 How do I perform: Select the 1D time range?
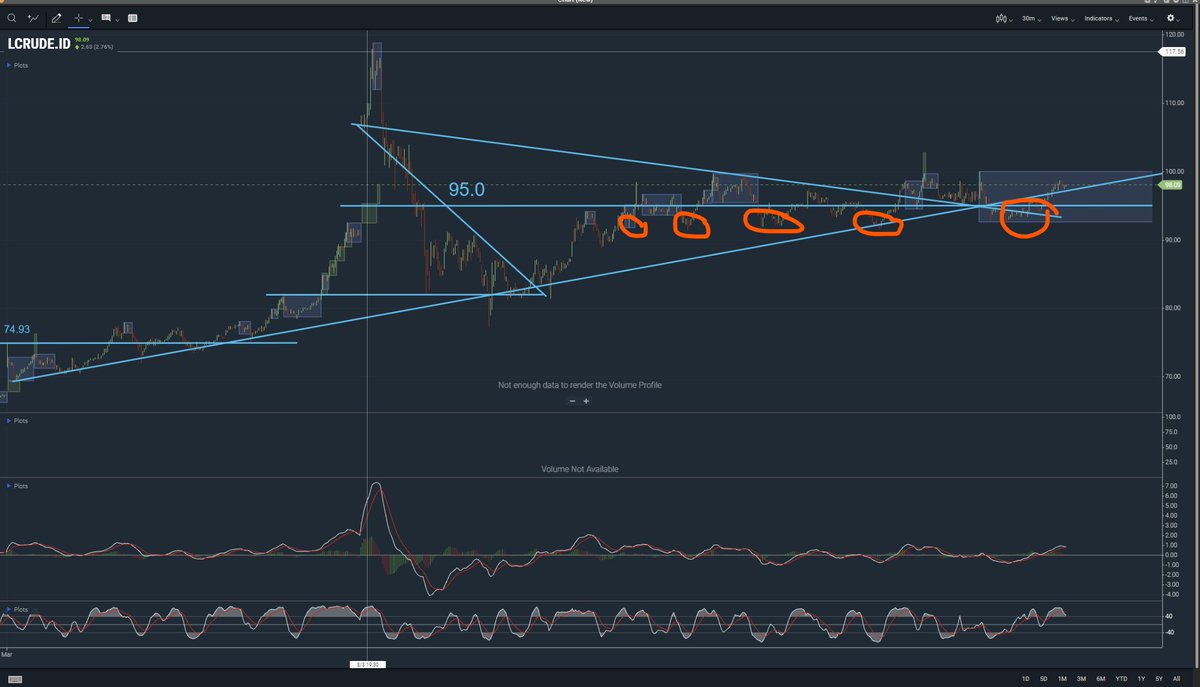(x=1025, y=679)
